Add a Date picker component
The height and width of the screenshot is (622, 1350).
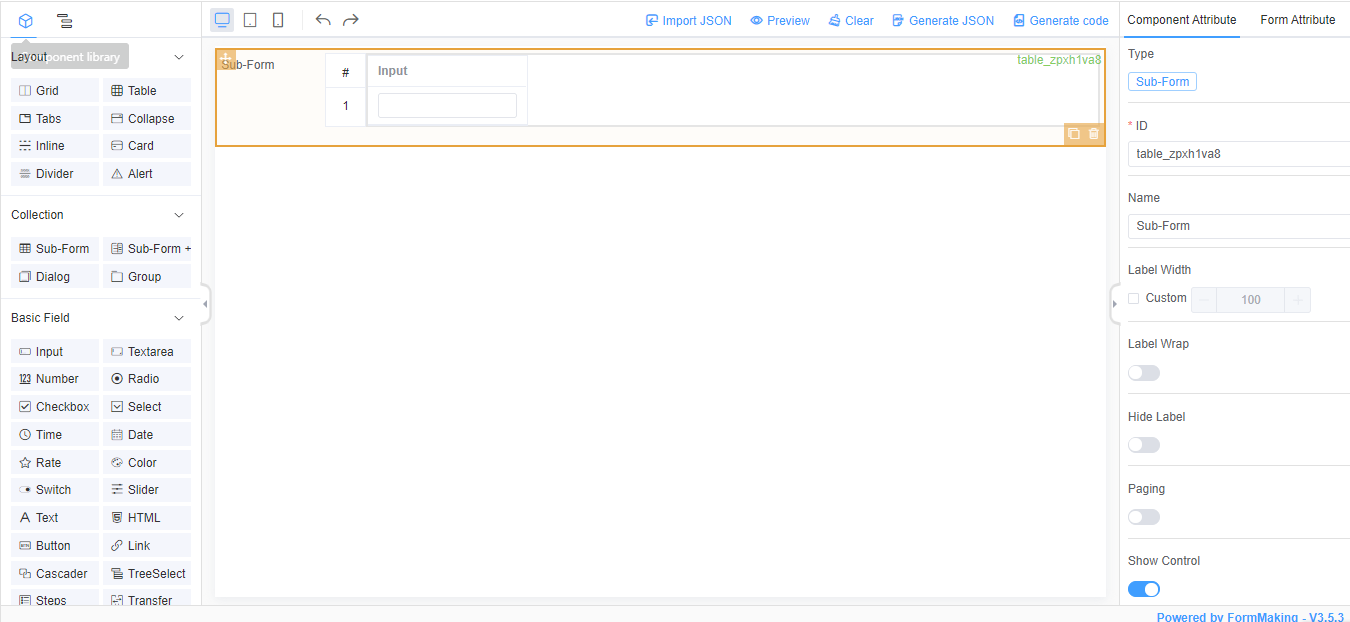click(x=147, y=435)
